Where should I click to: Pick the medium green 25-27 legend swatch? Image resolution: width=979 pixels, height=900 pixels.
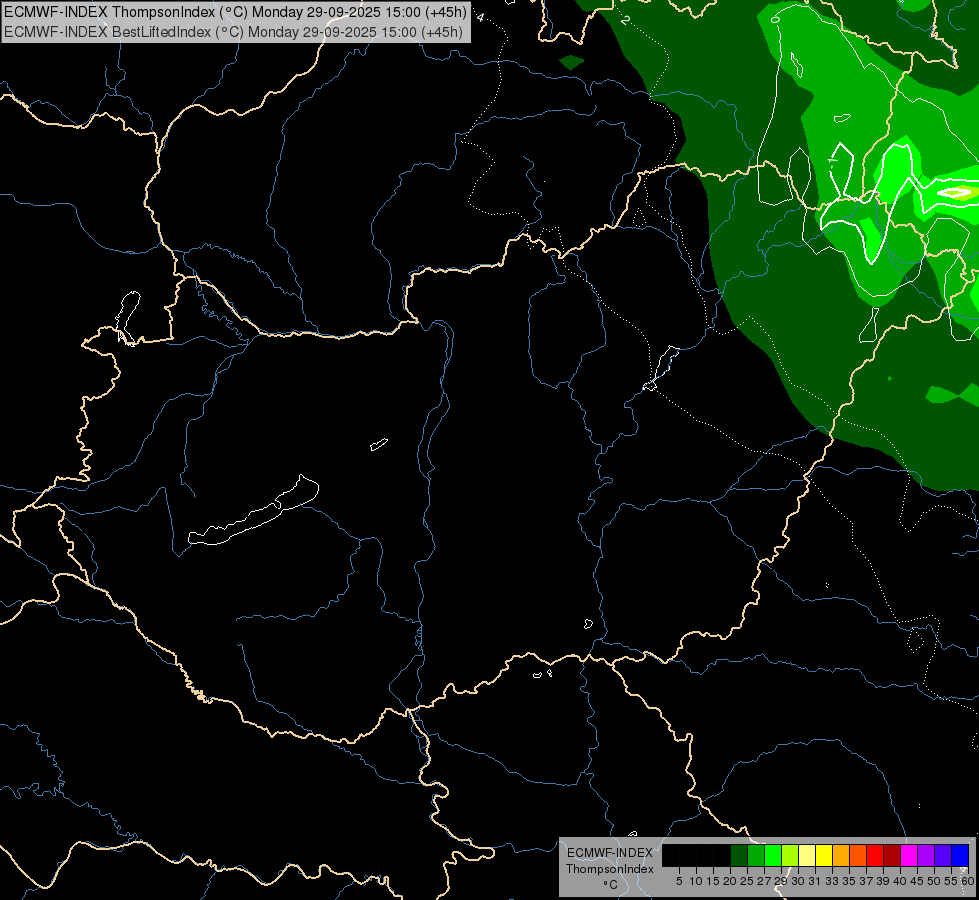tap(755, 856)
